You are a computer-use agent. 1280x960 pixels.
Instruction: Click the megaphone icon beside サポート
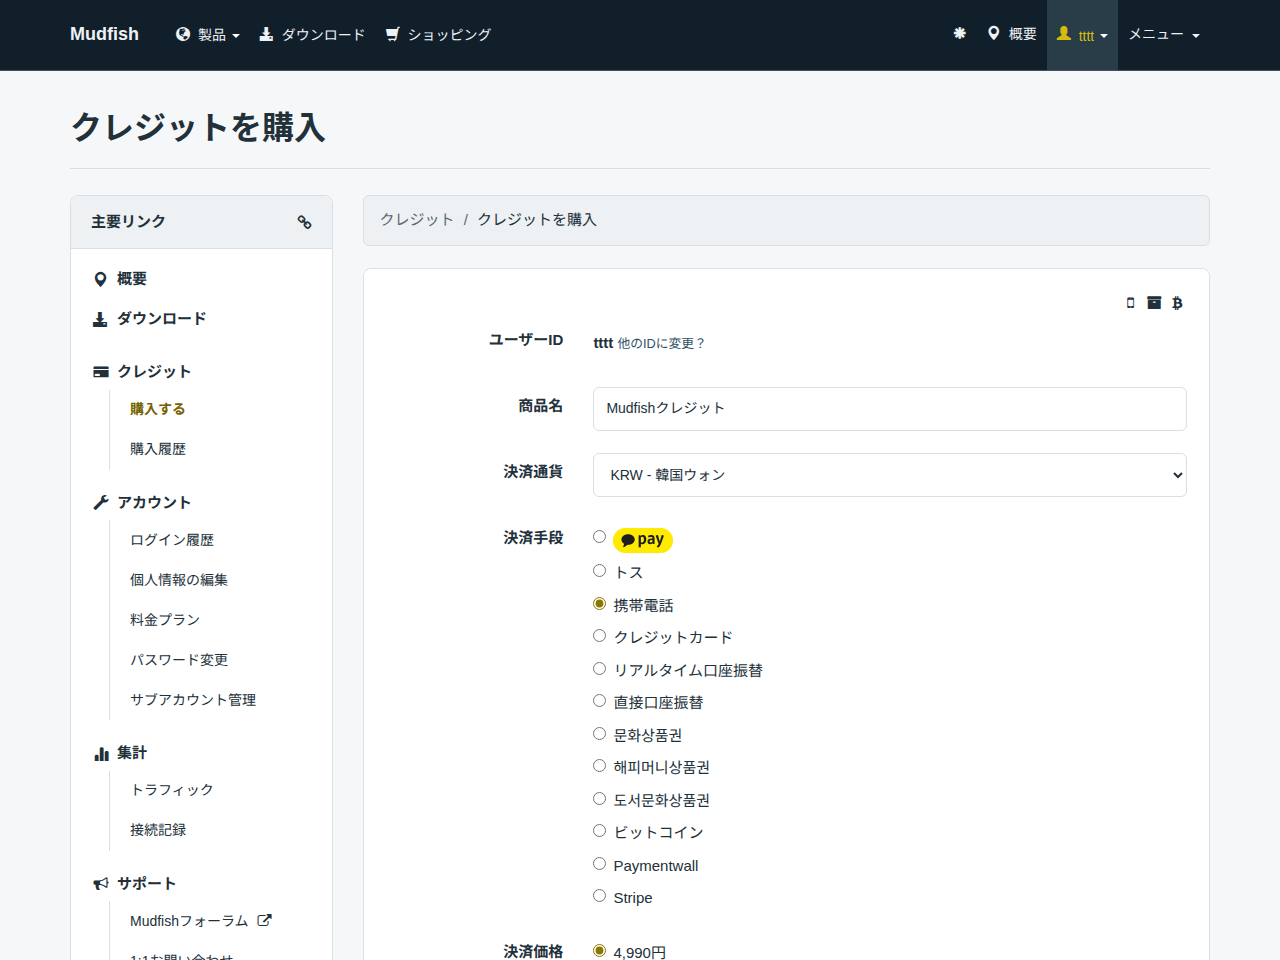coord(101,884)
